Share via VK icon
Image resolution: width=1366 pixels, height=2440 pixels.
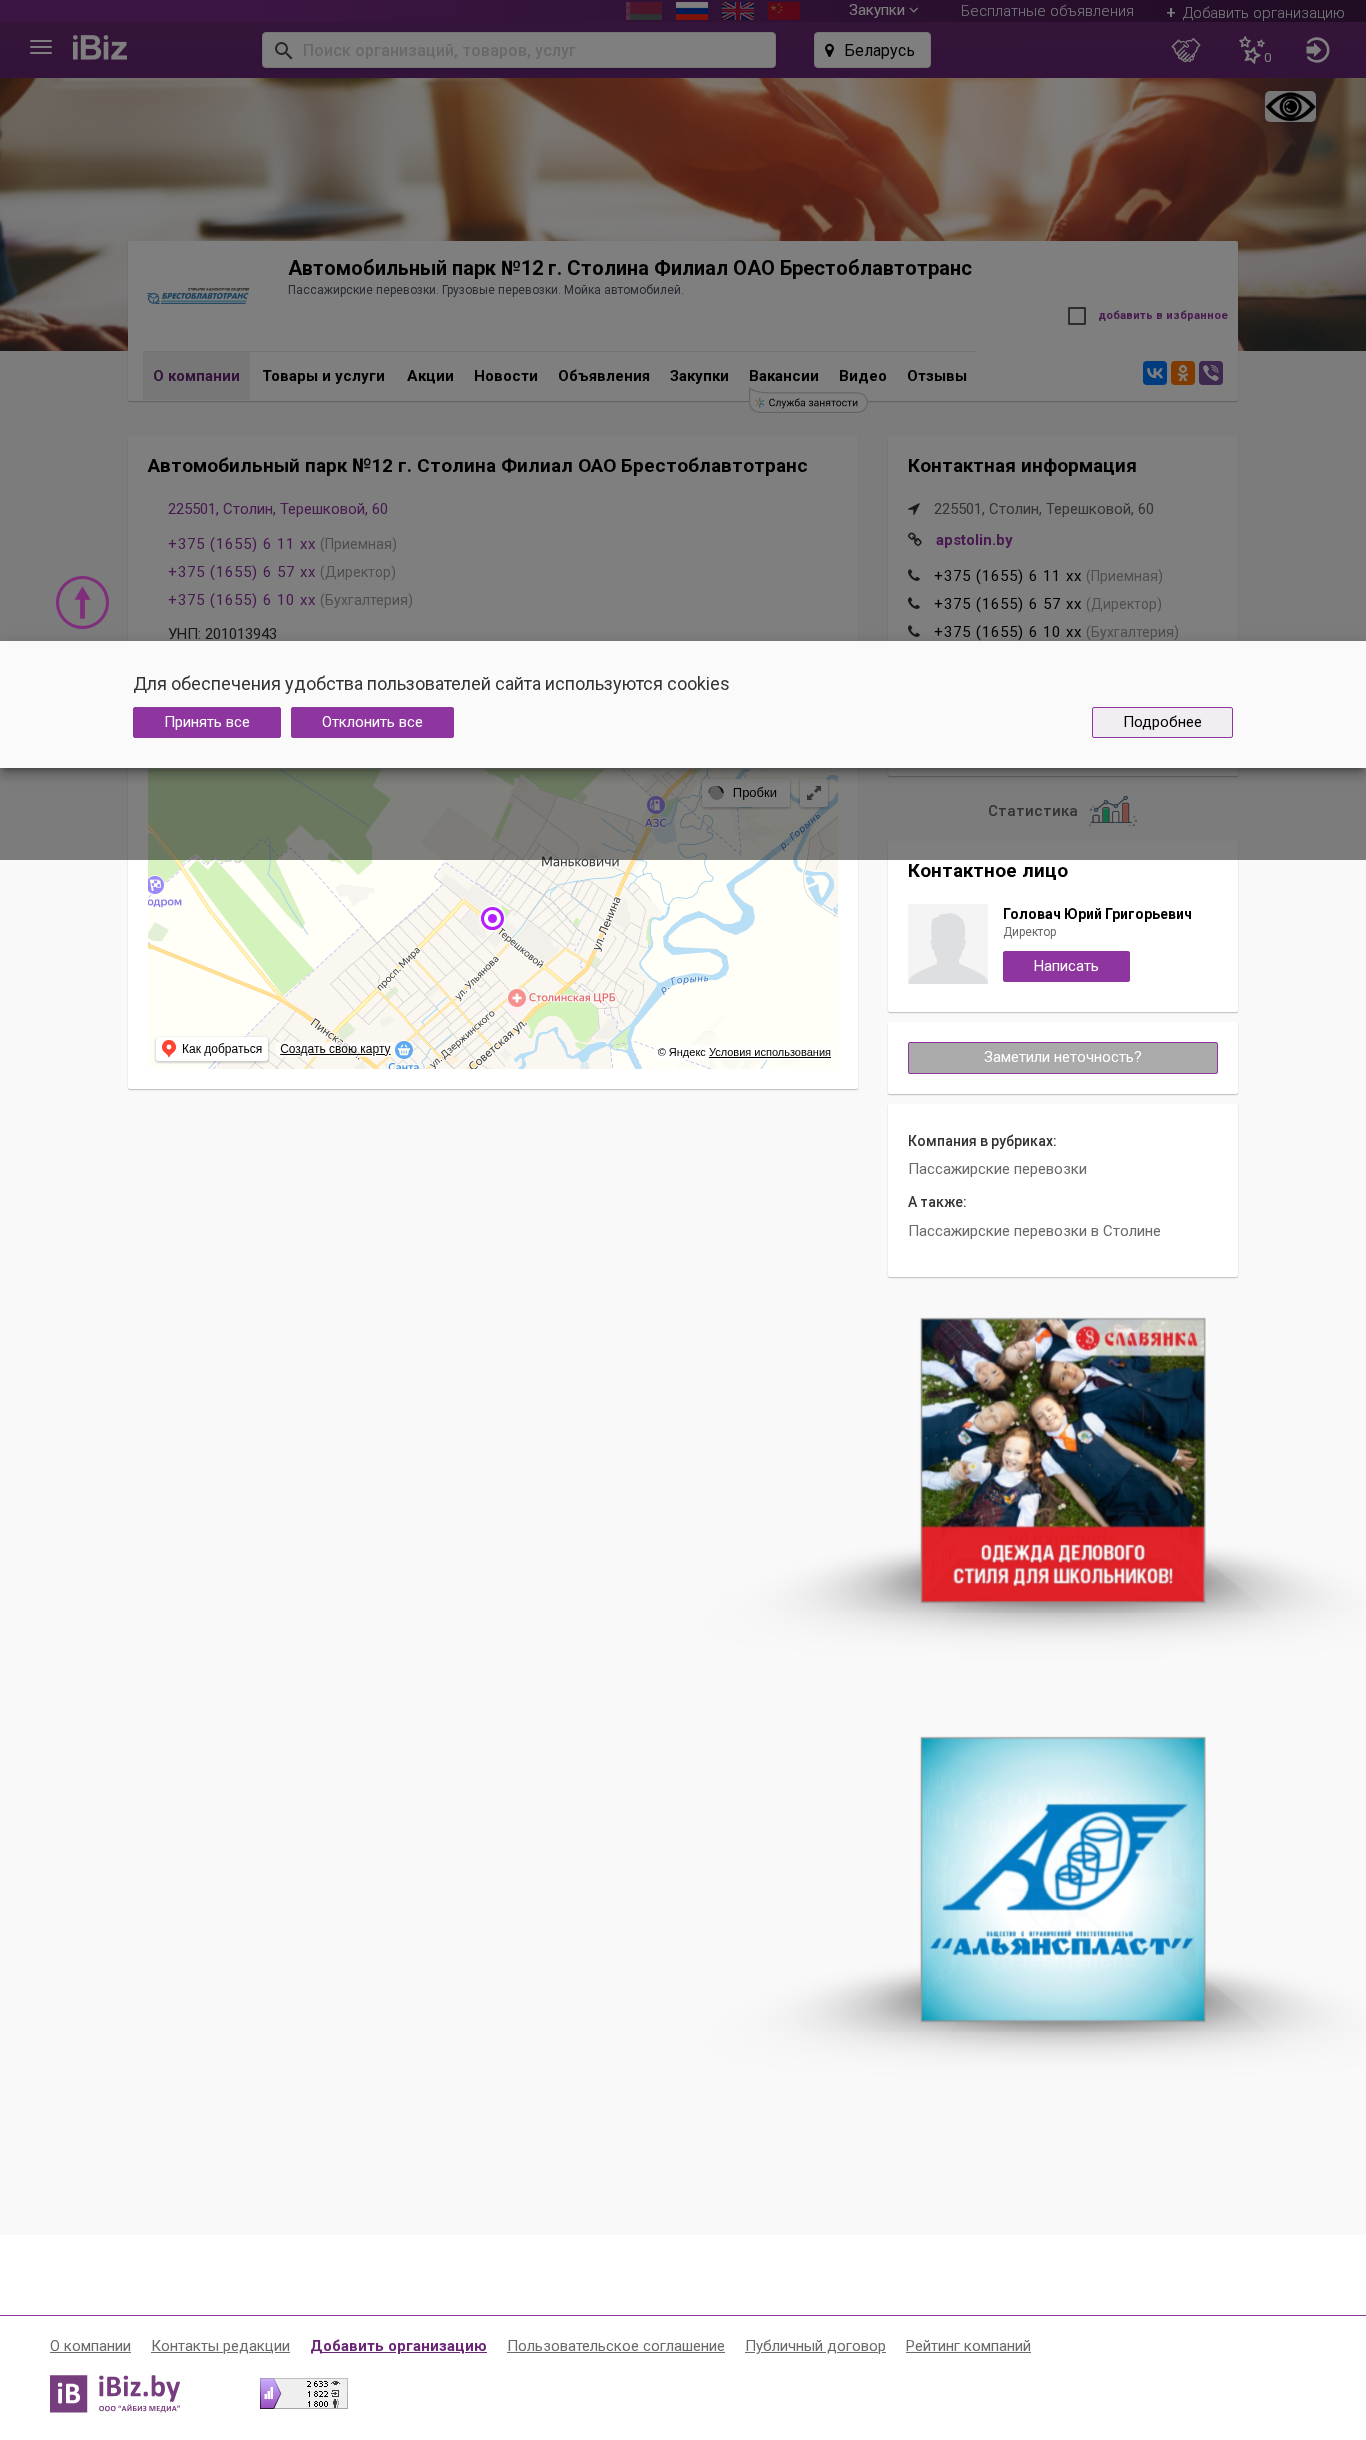pyautogui.click(x=1155, y=373)
